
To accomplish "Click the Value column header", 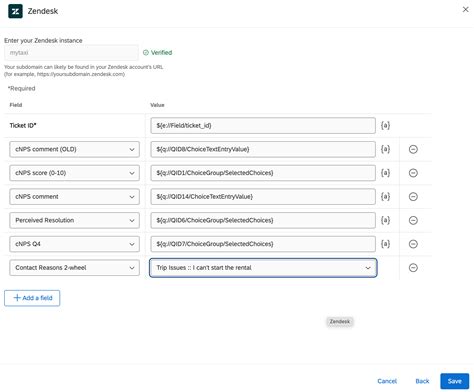I will coord(157,105).
